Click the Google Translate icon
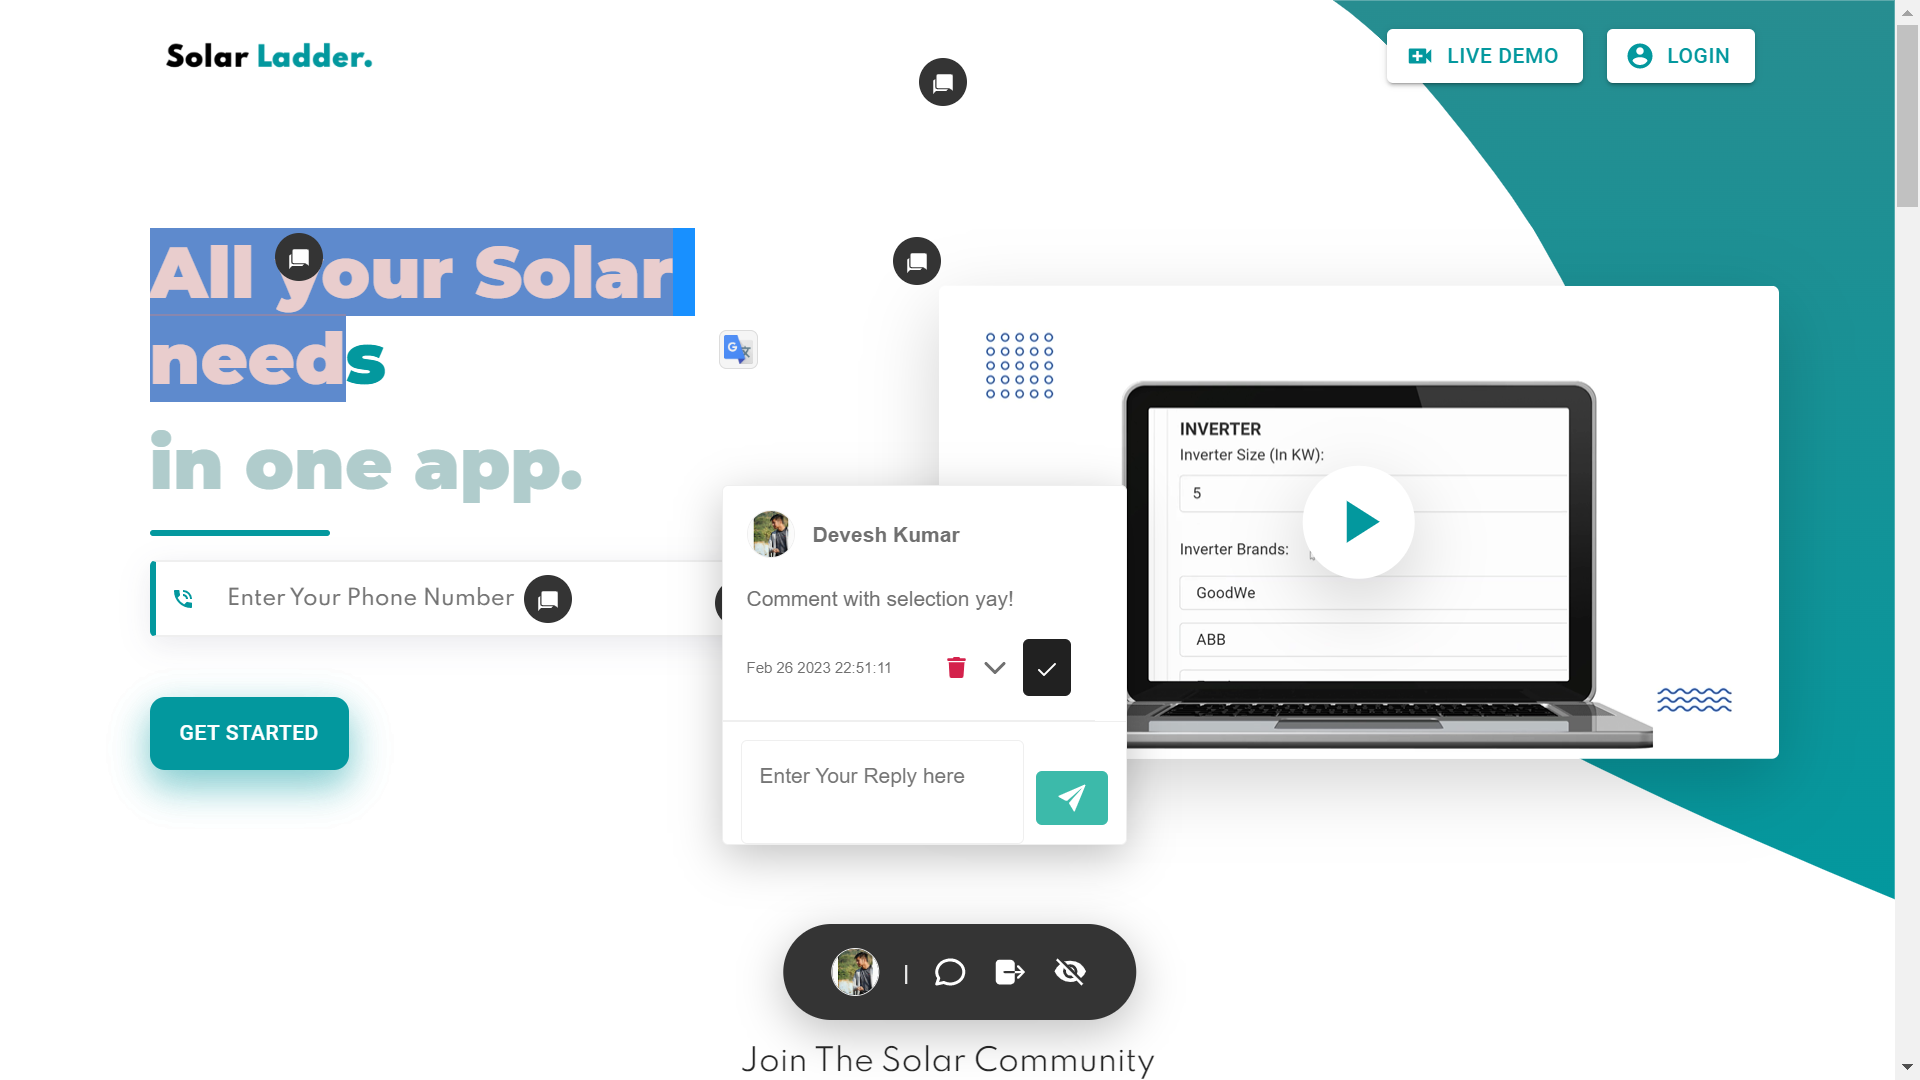 (x=738, y=348)
